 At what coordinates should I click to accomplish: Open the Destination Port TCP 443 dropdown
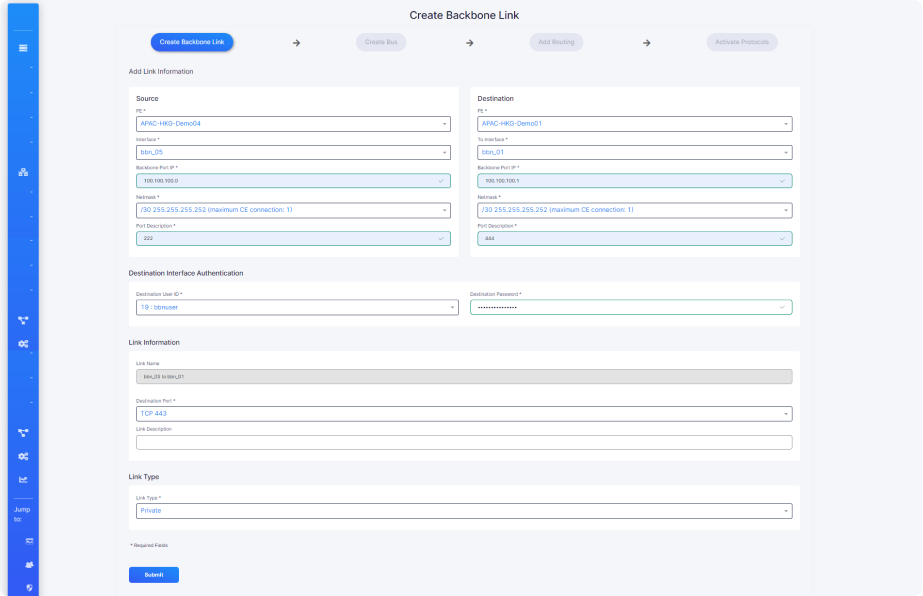click(x=463, y=414)
